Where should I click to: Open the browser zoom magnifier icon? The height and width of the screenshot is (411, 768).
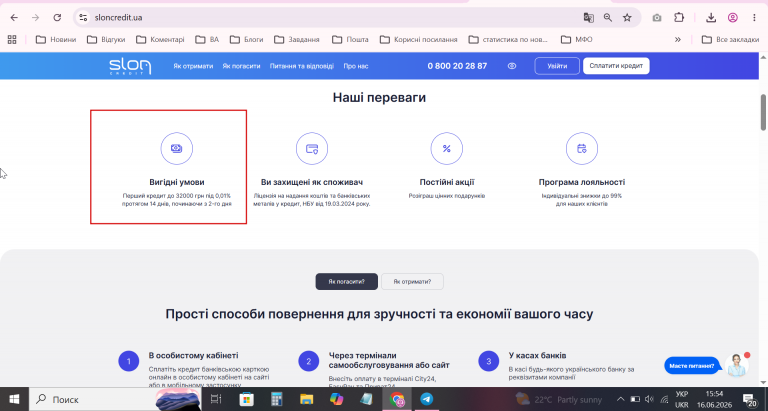pyautogui.click(x=608, y=18)
